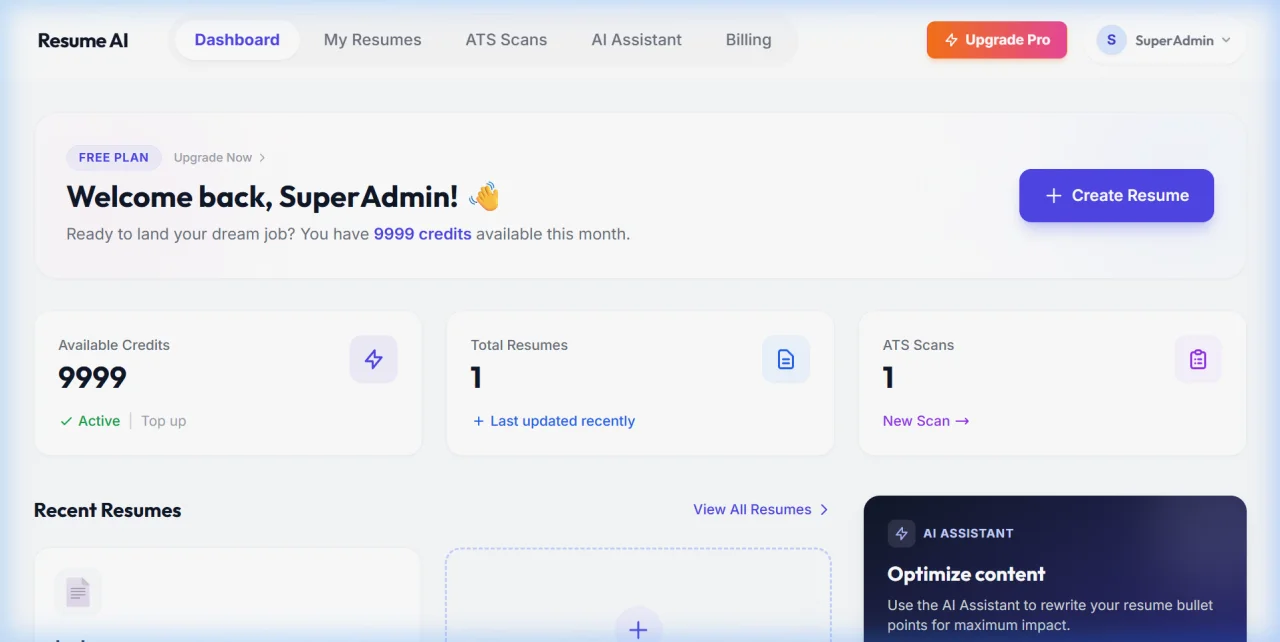Start a New Scan link
The width and height of the screenshot is (1280, 642).
(x=926, y=421)
